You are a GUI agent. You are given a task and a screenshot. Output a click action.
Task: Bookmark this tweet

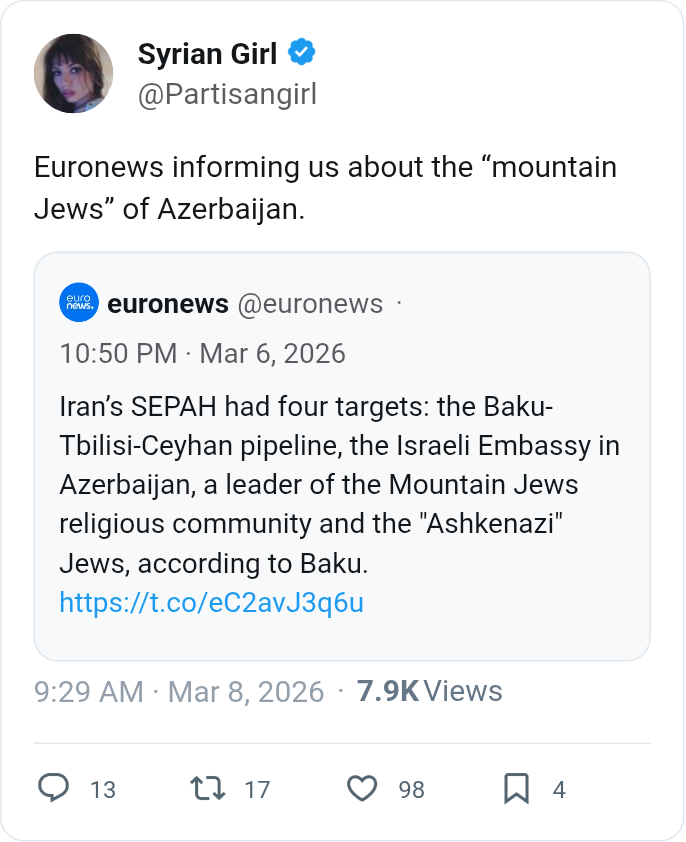pos(516,789)
